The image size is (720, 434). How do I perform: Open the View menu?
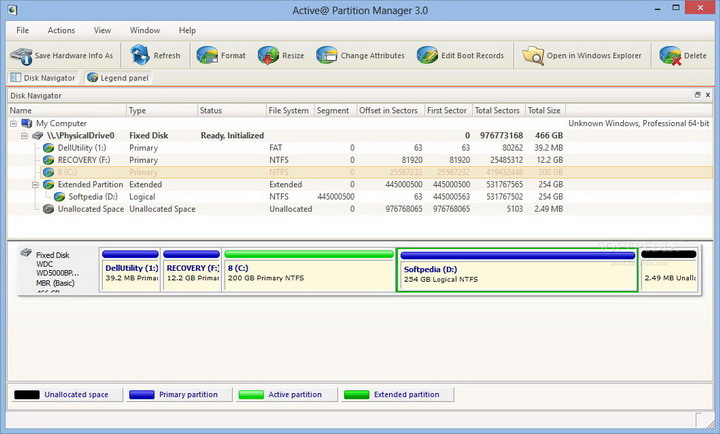tap(102, 30)
